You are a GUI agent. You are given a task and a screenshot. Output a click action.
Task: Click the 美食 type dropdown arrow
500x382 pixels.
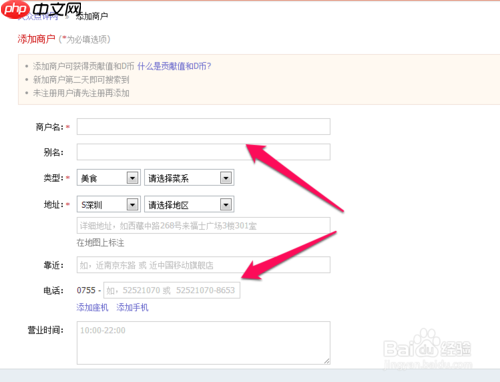pyautogui.click(x=133, y=178)
